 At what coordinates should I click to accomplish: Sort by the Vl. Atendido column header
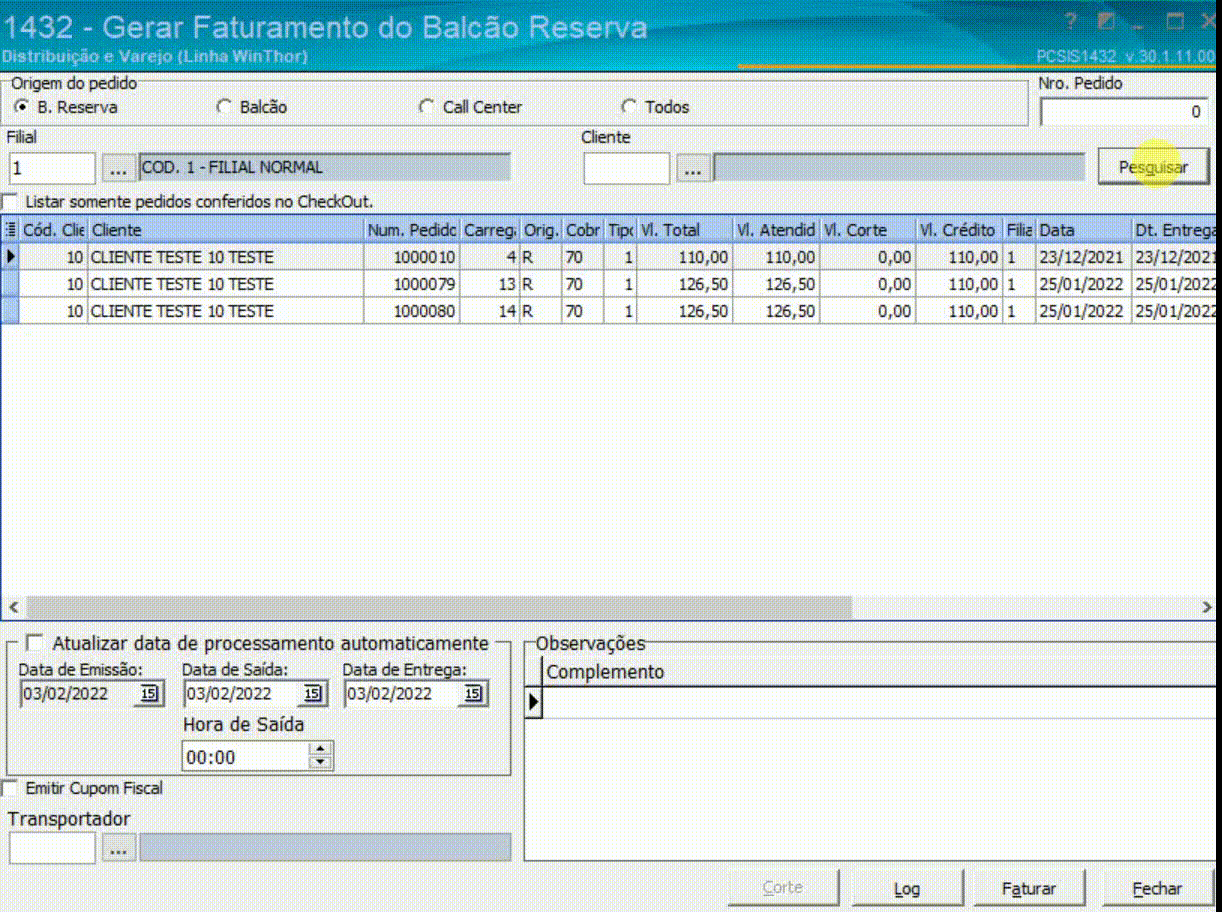pos(775,230)
